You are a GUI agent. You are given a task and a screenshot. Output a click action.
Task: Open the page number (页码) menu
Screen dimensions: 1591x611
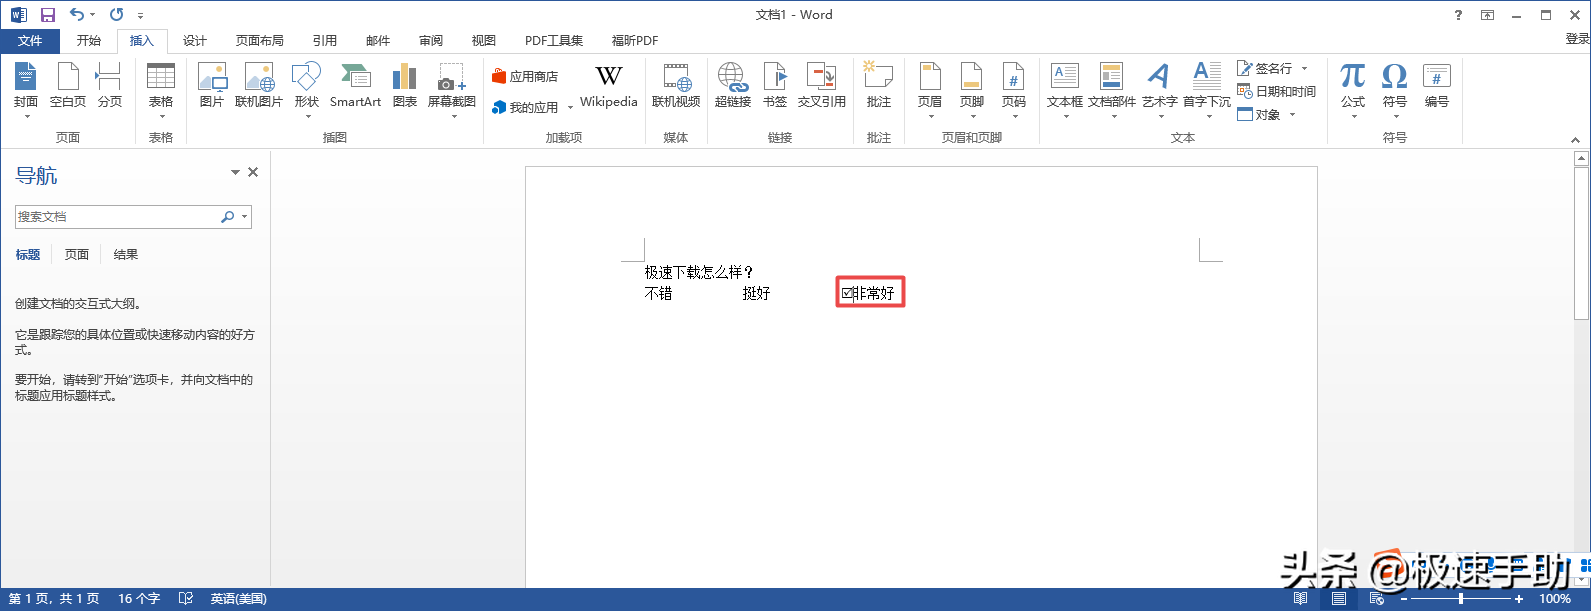1014,89
